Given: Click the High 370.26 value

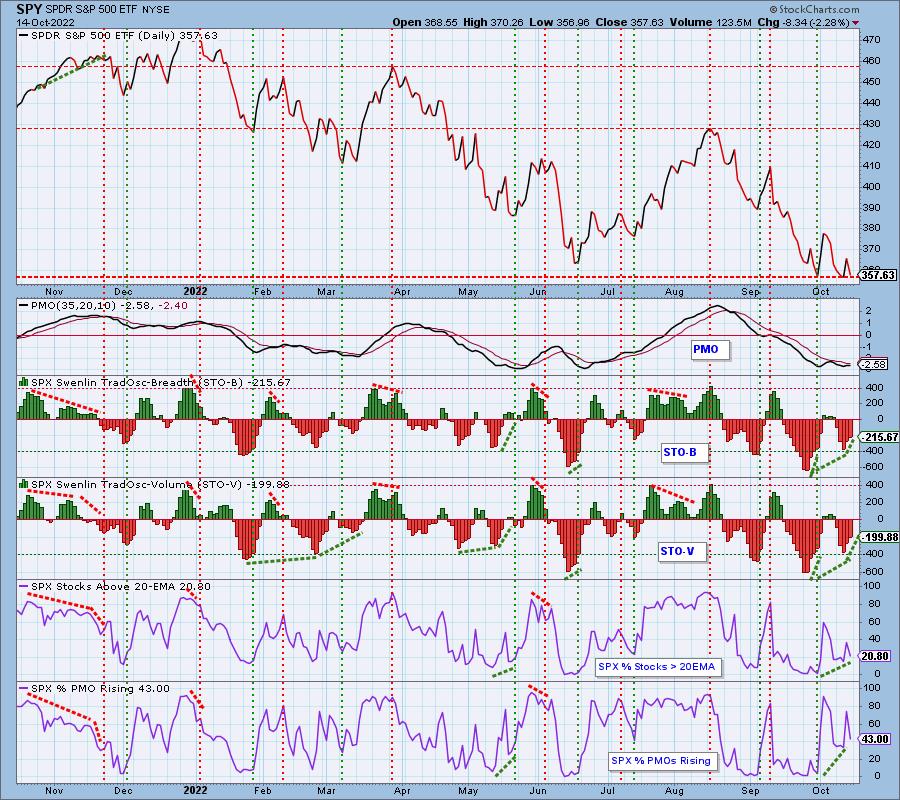Looking at the screenshot, I should pos(493,22).
